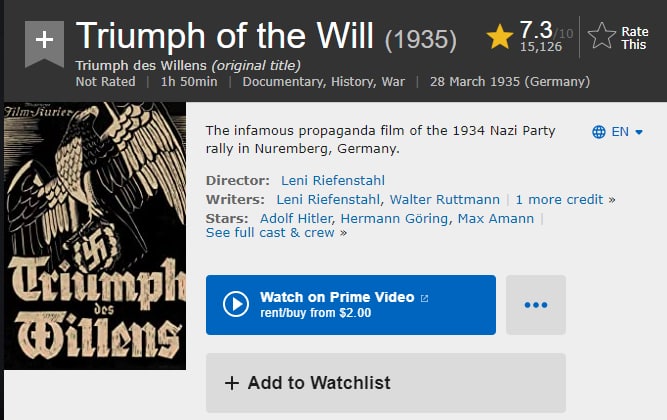Click the external link icon beside Prime Video
This screenshot has height=420, width=667.
click(x=424, y=297)
